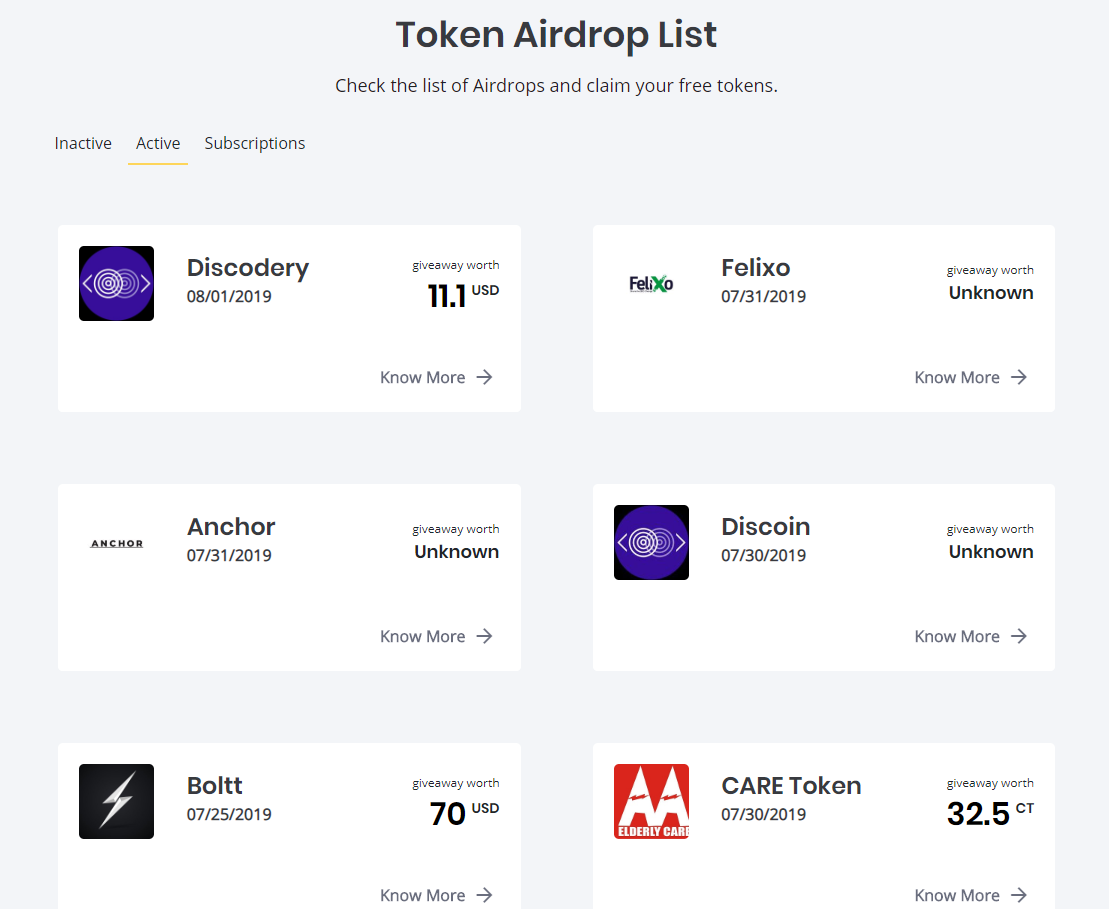Click the Discoin airdrop title

pyautogui.click(x=765, y=526)
